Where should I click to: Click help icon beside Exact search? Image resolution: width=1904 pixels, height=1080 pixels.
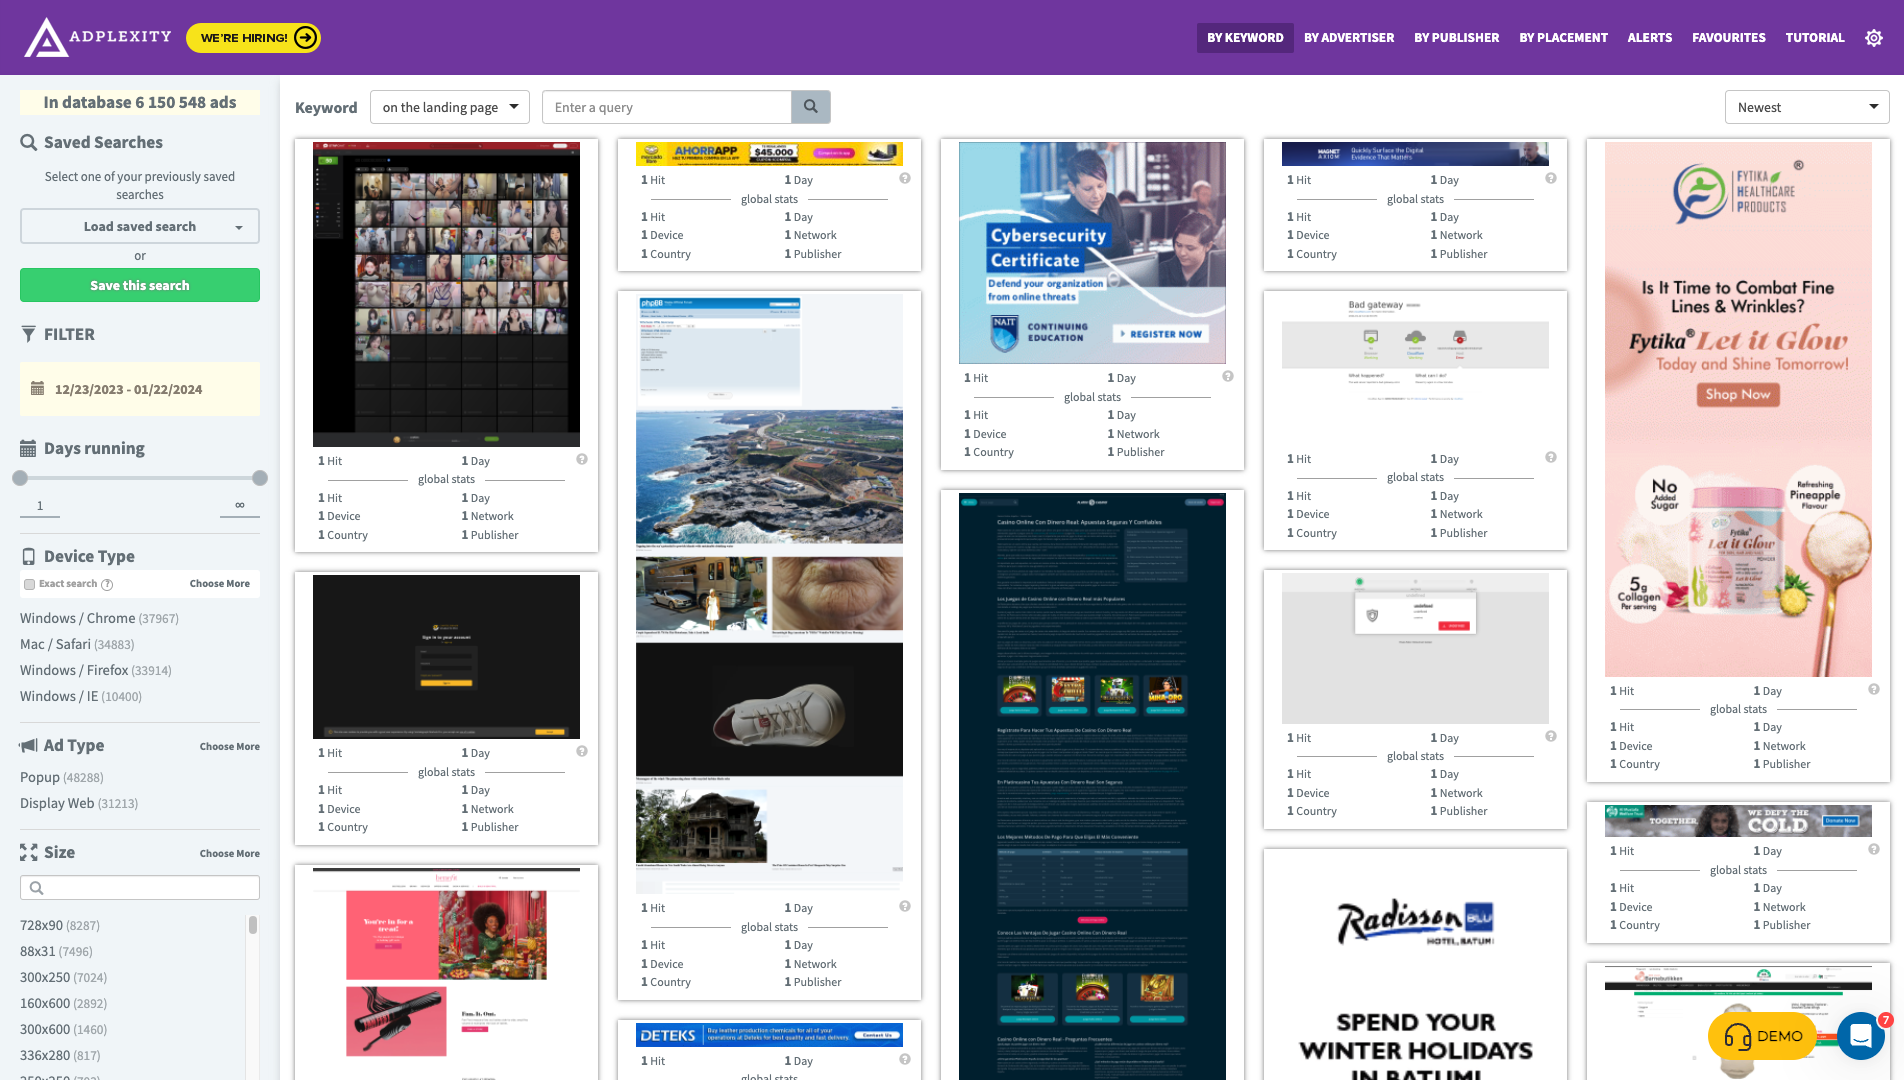coord(107,584)
